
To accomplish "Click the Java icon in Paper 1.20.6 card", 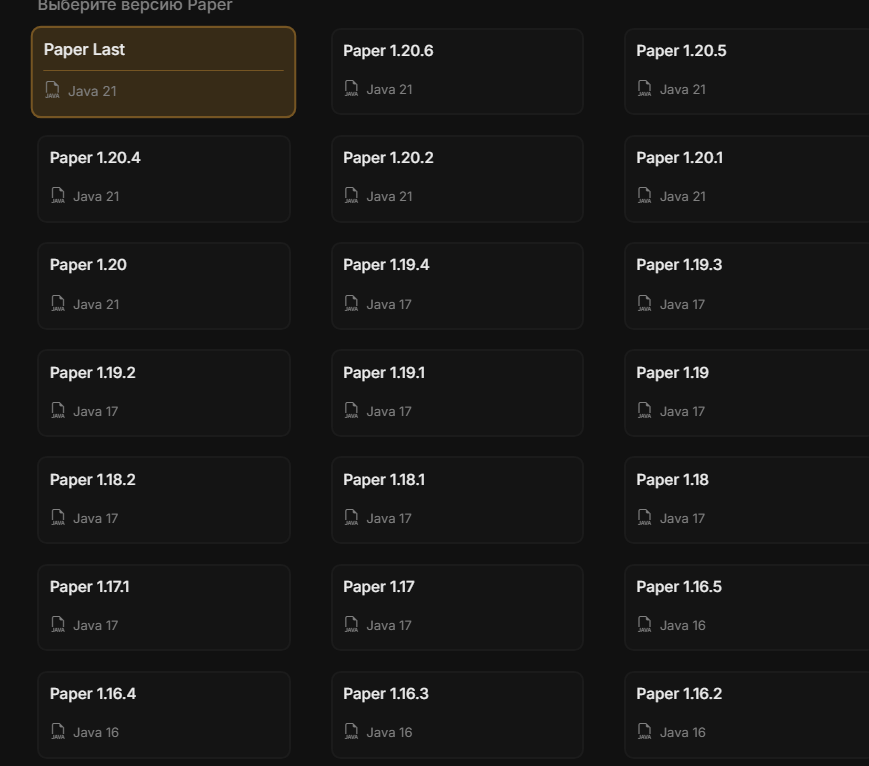I will pyautogui.click(x=351, y=88).
